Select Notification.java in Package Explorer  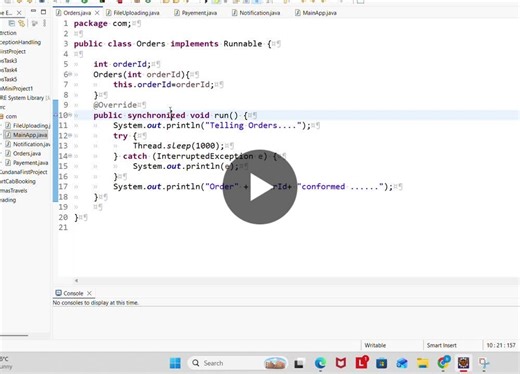coord(28,144)
